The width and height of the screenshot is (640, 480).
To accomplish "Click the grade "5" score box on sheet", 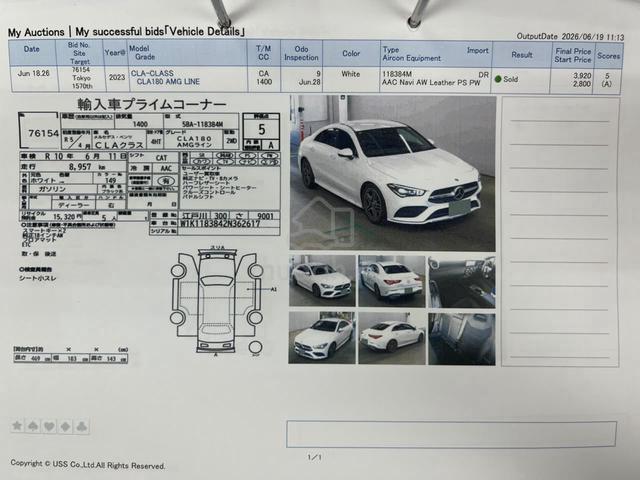I will pyautogui.click(x=261, y=130).
